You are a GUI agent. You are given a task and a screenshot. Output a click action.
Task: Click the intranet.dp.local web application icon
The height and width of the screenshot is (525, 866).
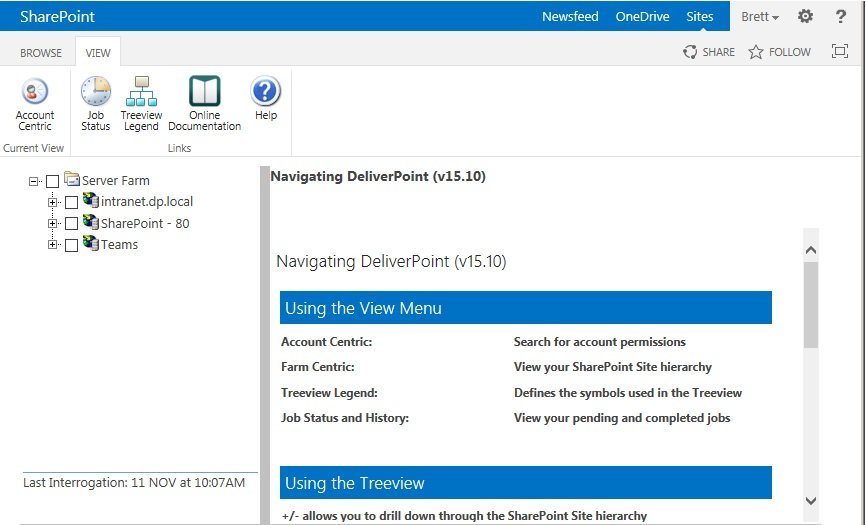(91, 200)
